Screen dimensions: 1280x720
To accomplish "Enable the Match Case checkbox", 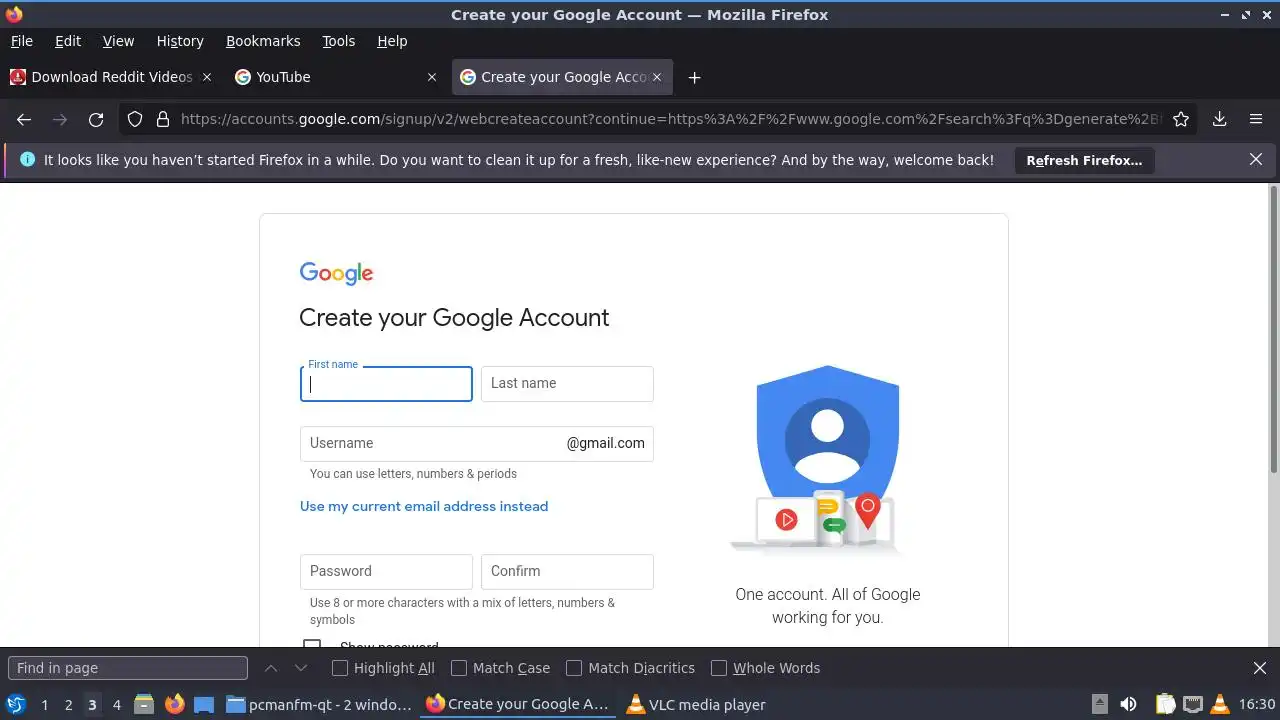I will (459, 668).
